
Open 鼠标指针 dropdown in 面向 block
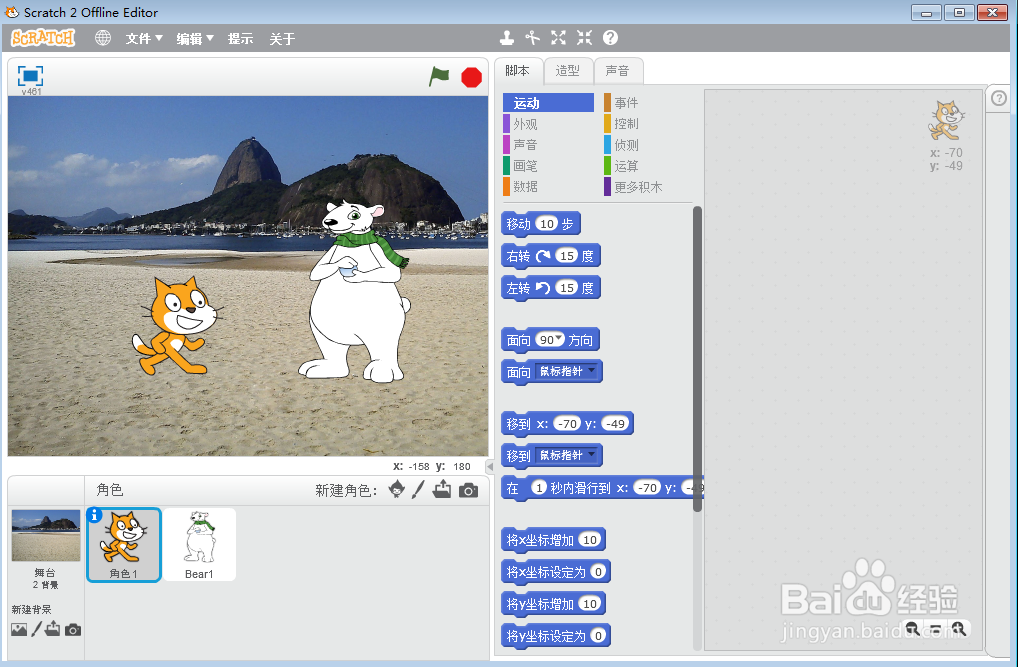567,371
